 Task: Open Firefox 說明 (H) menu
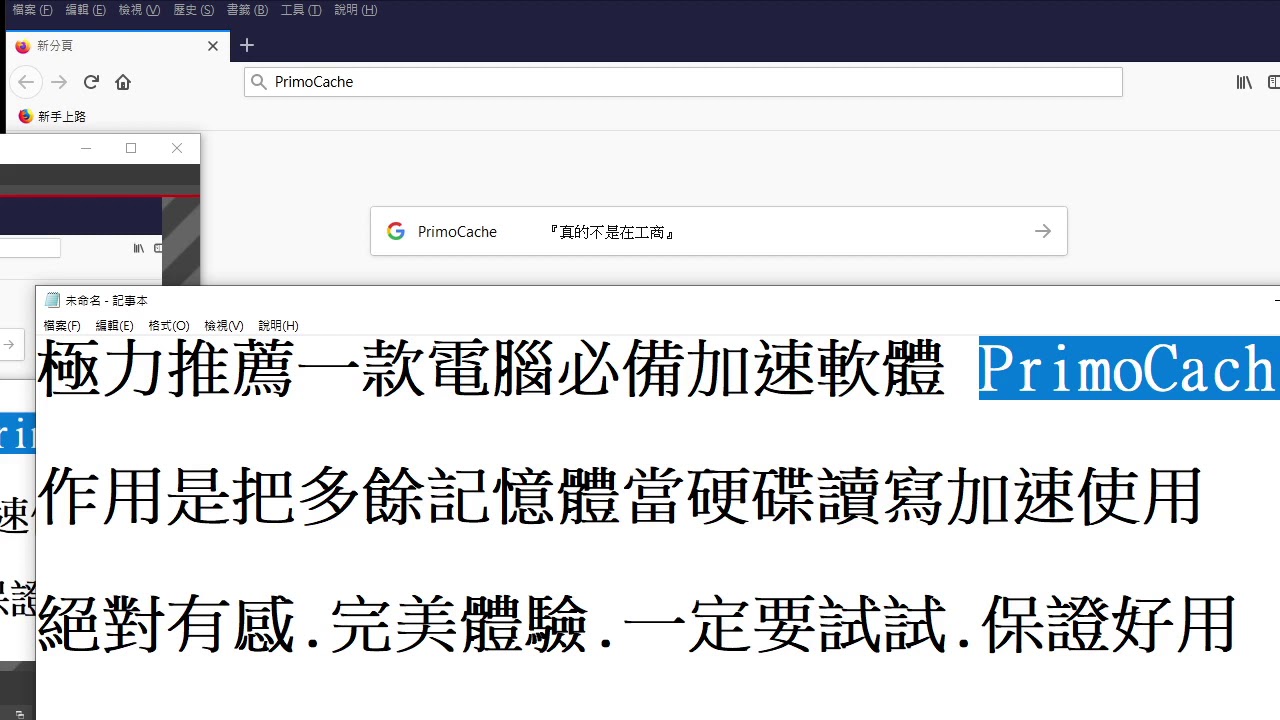point(356,10)
